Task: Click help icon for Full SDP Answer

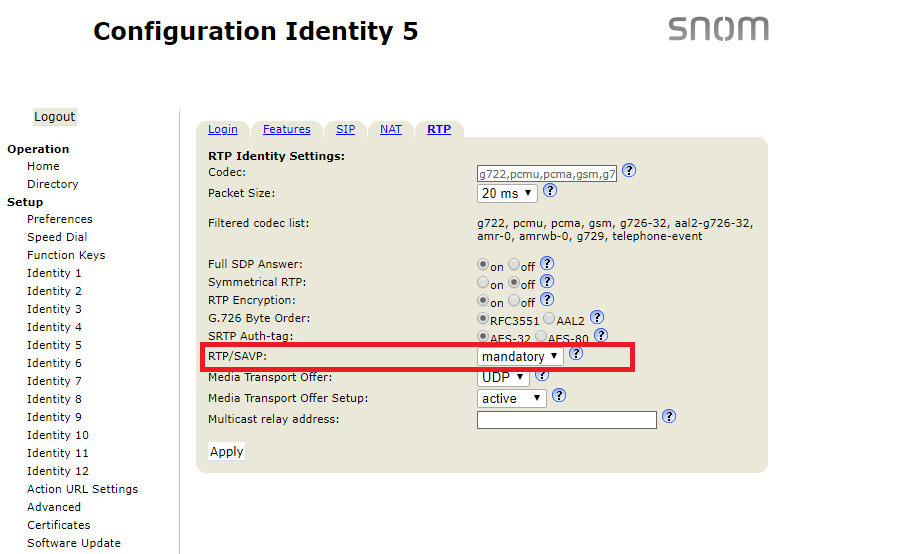Action: tap(547, 264)
